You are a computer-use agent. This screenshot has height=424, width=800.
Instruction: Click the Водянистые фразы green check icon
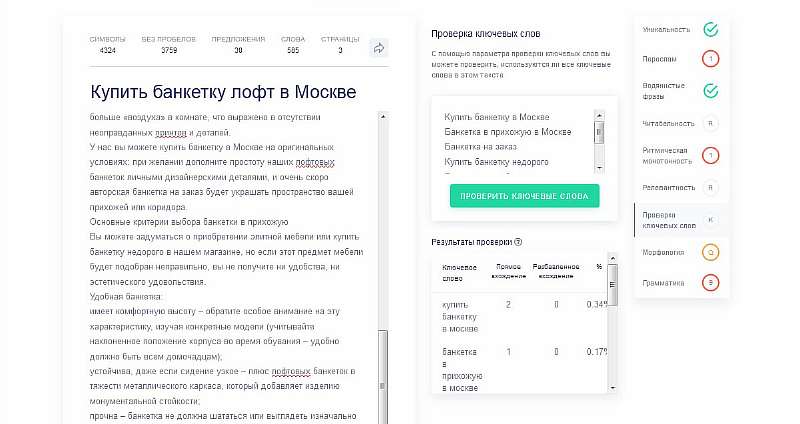pos(710,91)
